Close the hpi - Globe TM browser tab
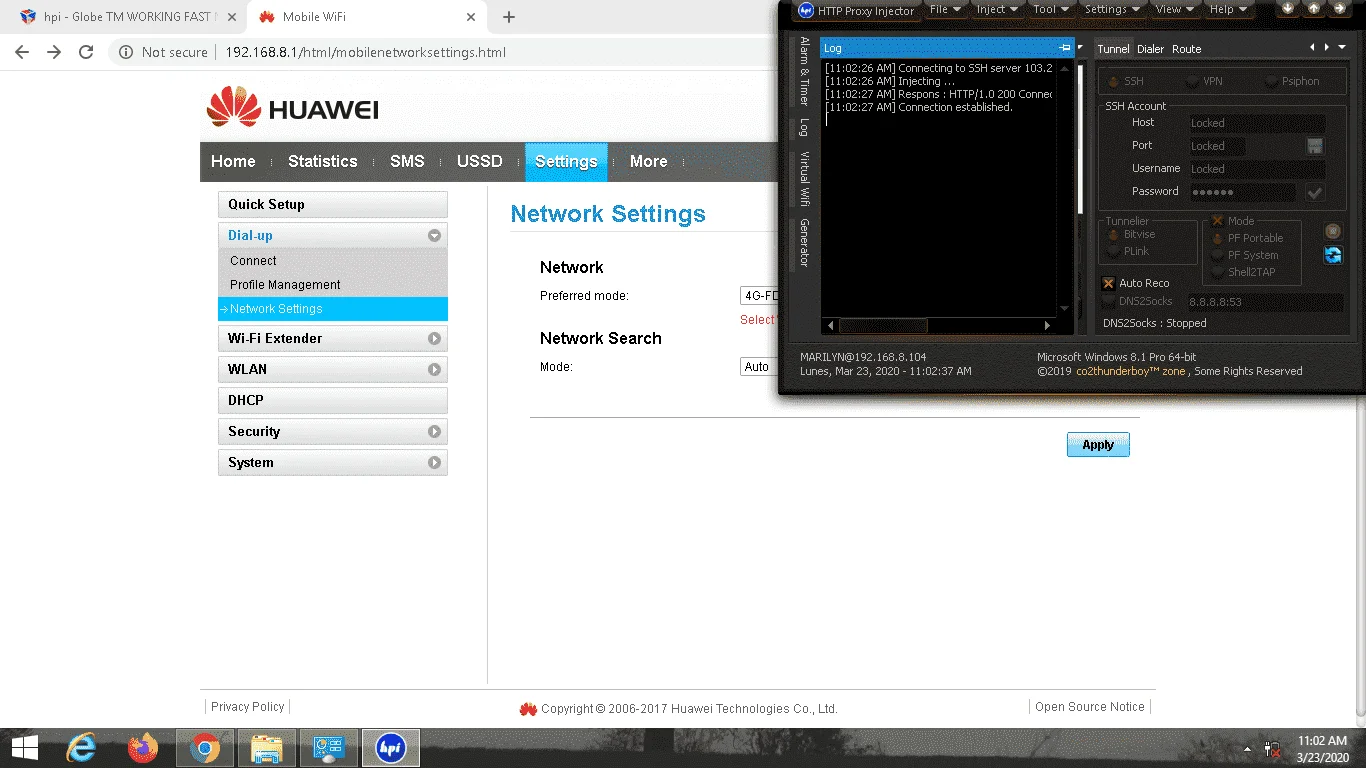Screen dimensions: 1366x768 232,17
